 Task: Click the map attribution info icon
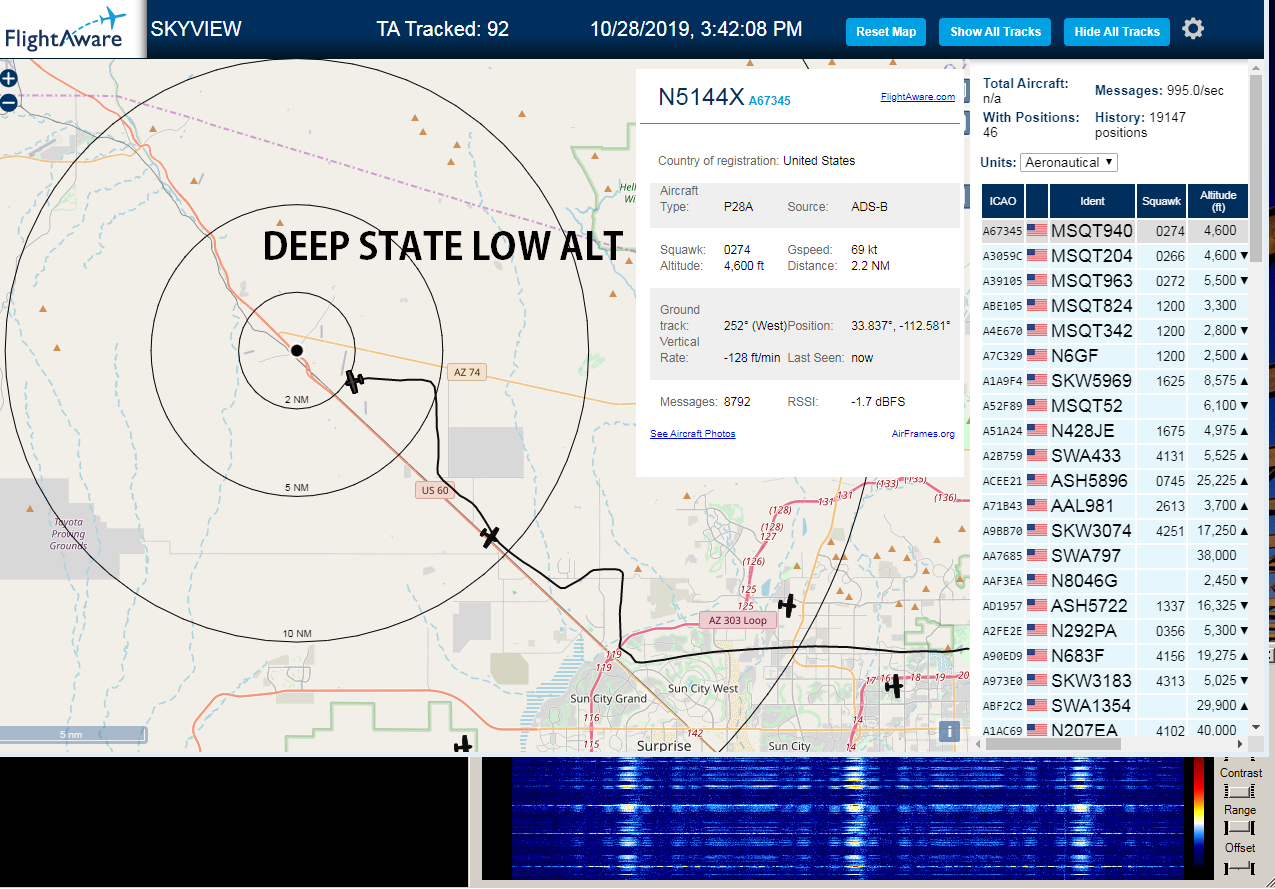click(950, 731)
